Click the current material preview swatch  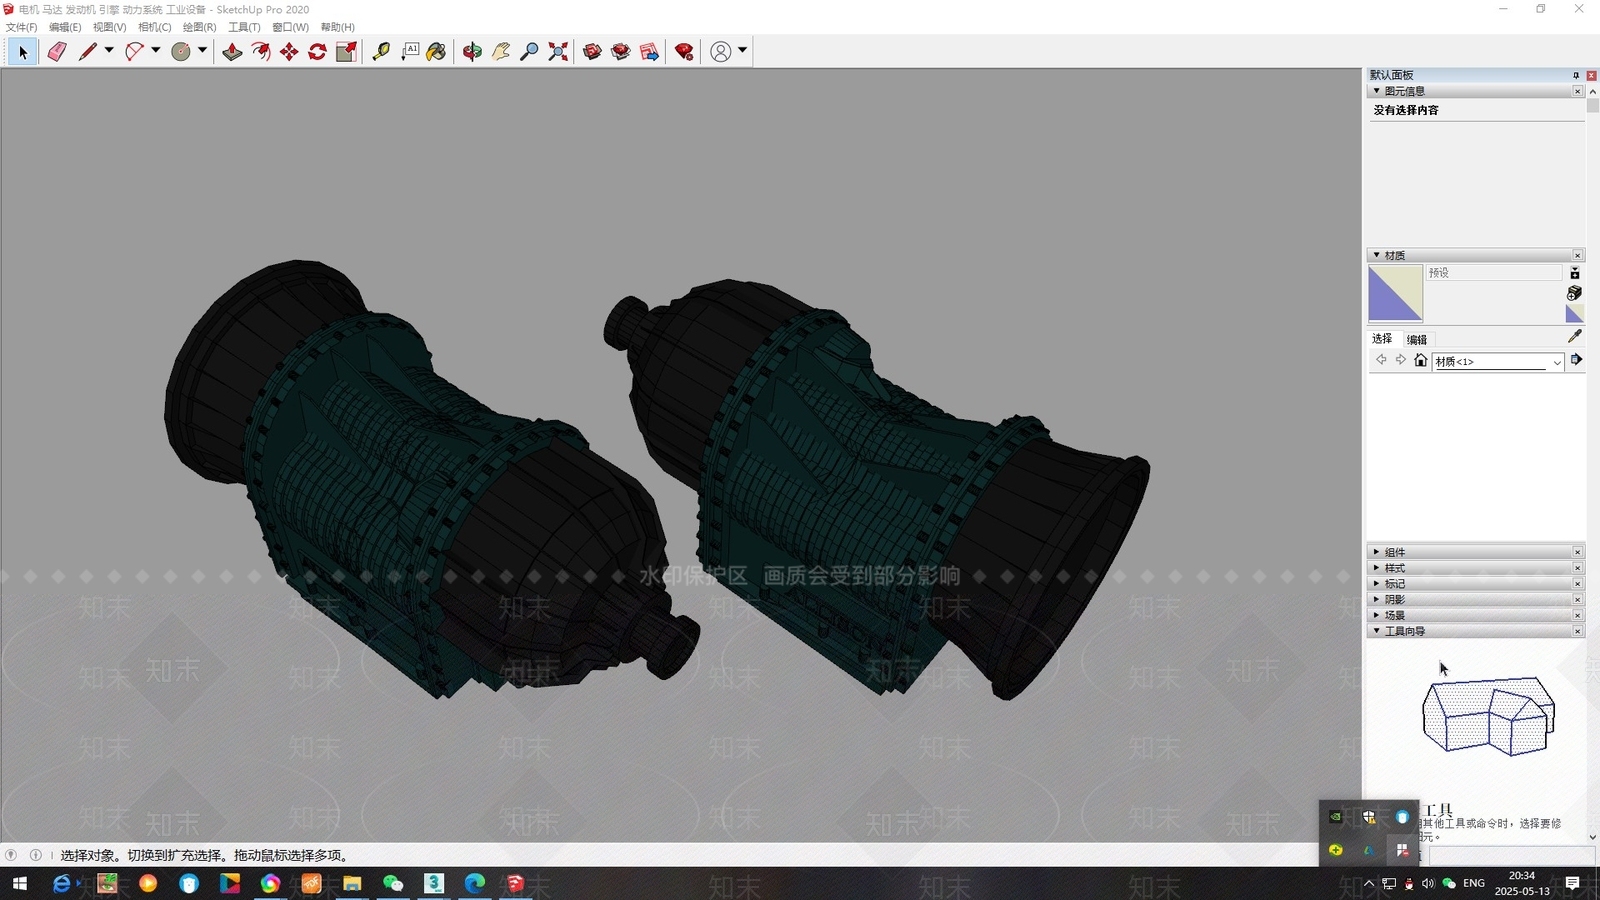[1395, 294]
